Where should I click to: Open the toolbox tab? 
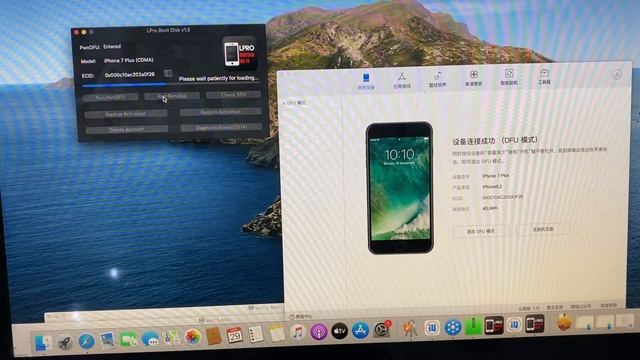[544, 76]
